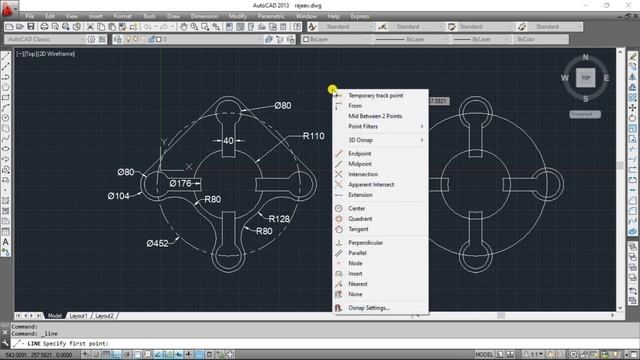The width and height of the screenshot is (640, 360).
Task: Open the Properties palette icon
Action: coord(229,27)
